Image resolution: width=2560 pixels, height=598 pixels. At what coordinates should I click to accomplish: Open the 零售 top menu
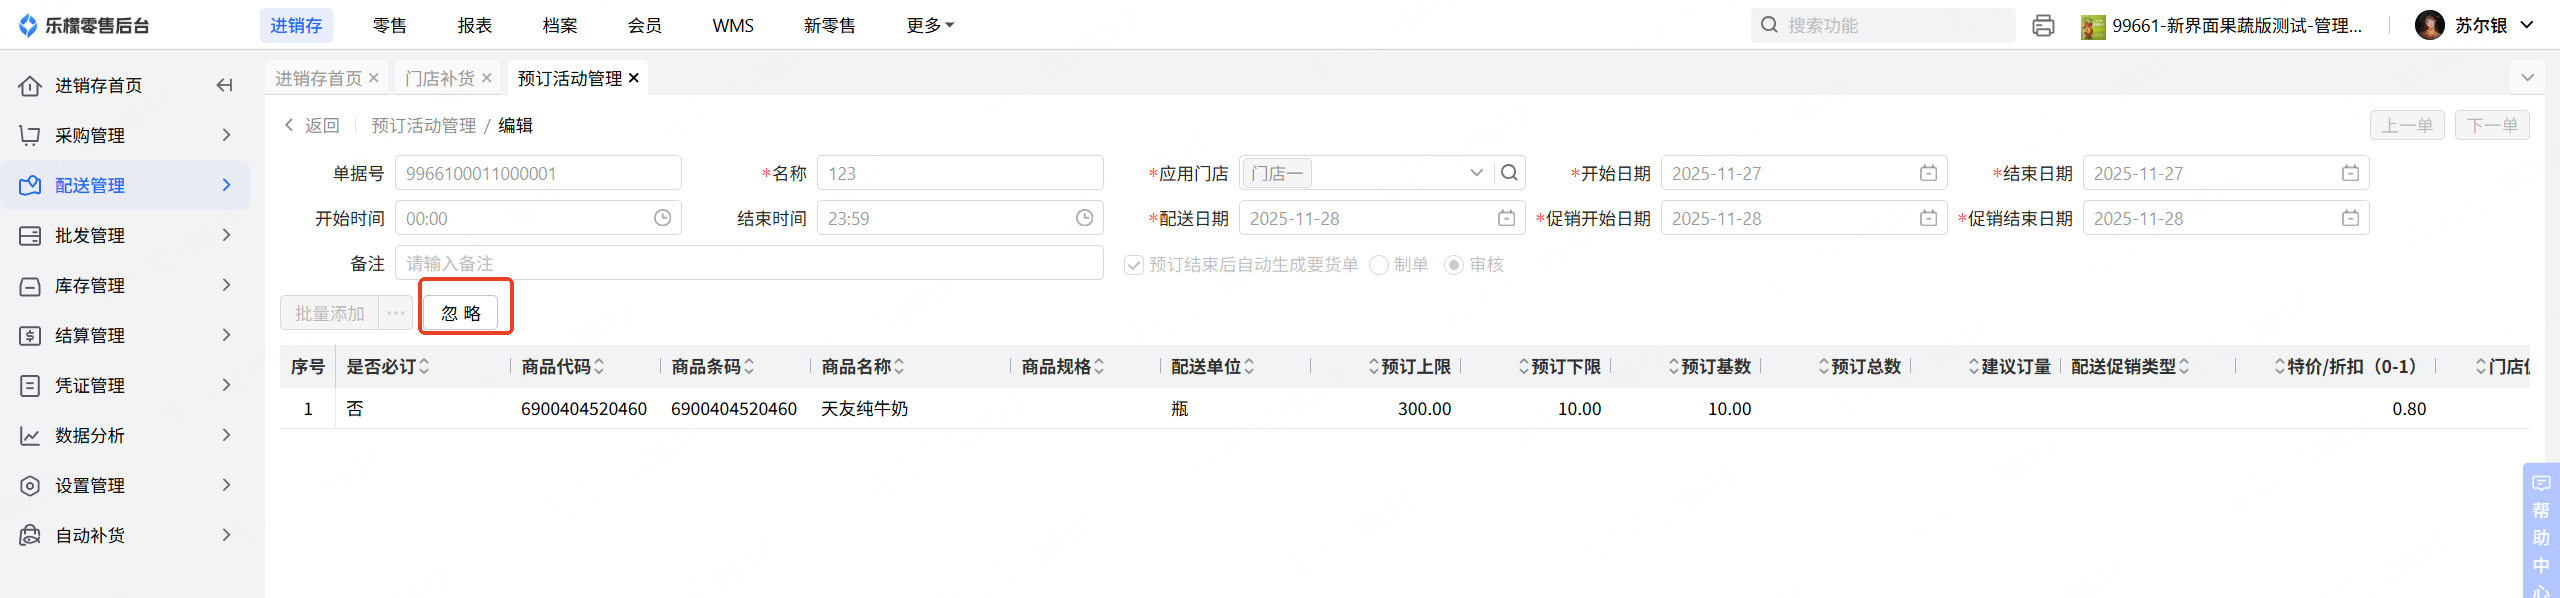(x=390, y=25)
